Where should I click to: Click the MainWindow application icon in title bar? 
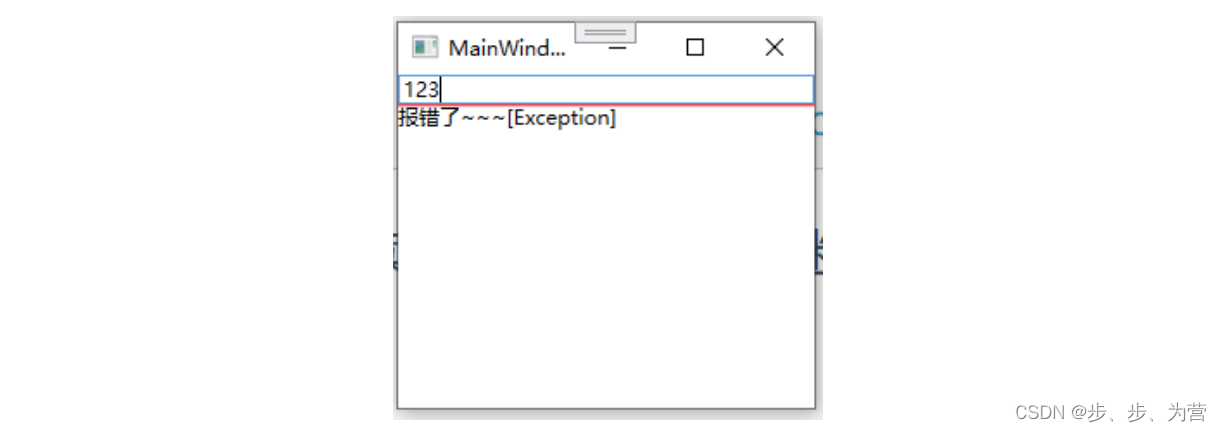pyautogui.click(x=425, y=47)
